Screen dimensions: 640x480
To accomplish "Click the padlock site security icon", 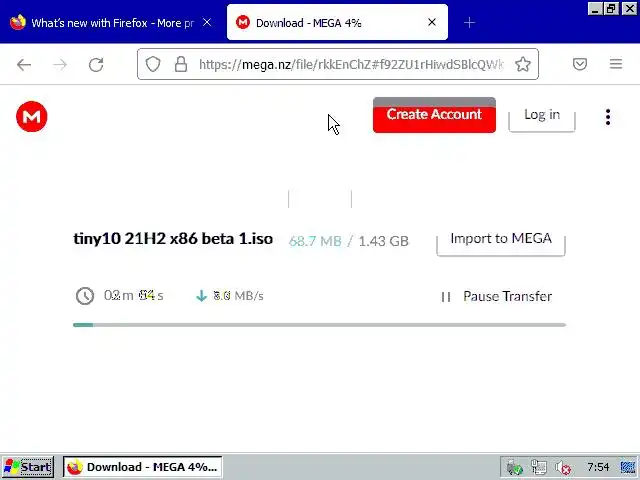I will 181,64.
